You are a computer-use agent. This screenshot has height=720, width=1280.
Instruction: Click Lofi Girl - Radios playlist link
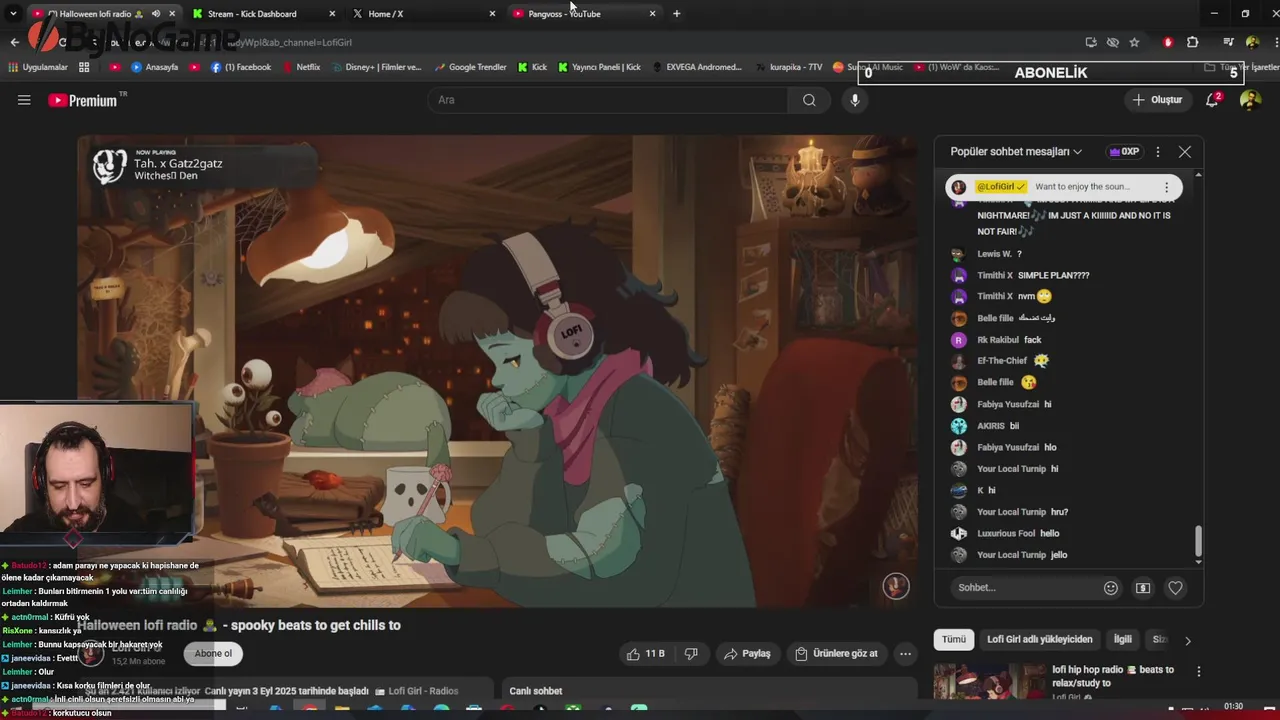tap(423, 691)
